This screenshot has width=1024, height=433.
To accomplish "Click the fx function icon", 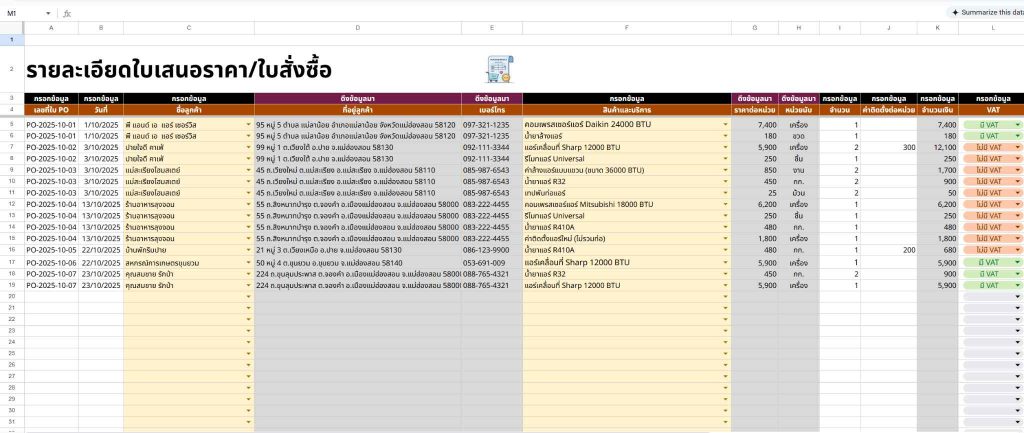I will pos(67,13).
